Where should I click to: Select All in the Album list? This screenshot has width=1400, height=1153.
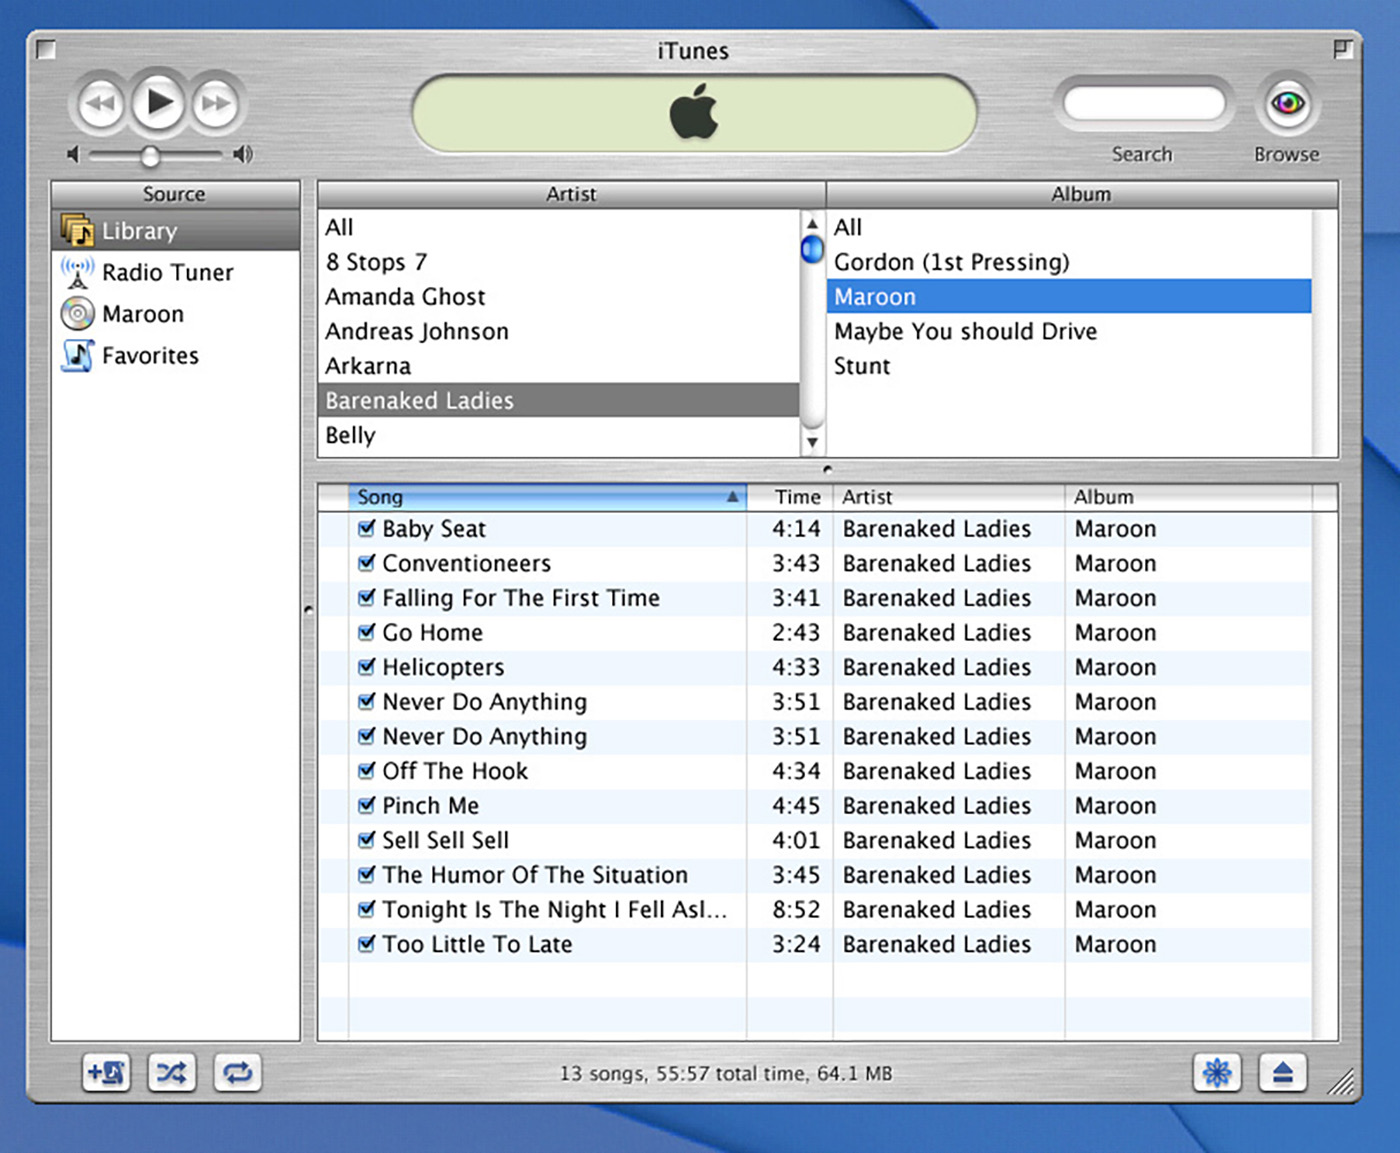(x=1070, y=227)
